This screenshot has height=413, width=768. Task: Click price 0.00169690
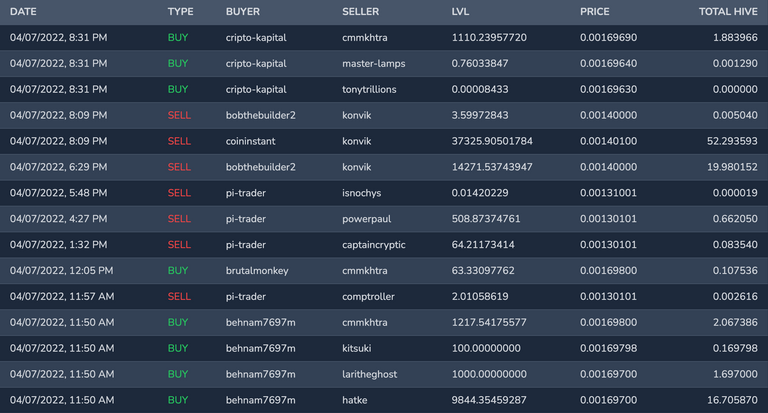[x=608, y=38]
